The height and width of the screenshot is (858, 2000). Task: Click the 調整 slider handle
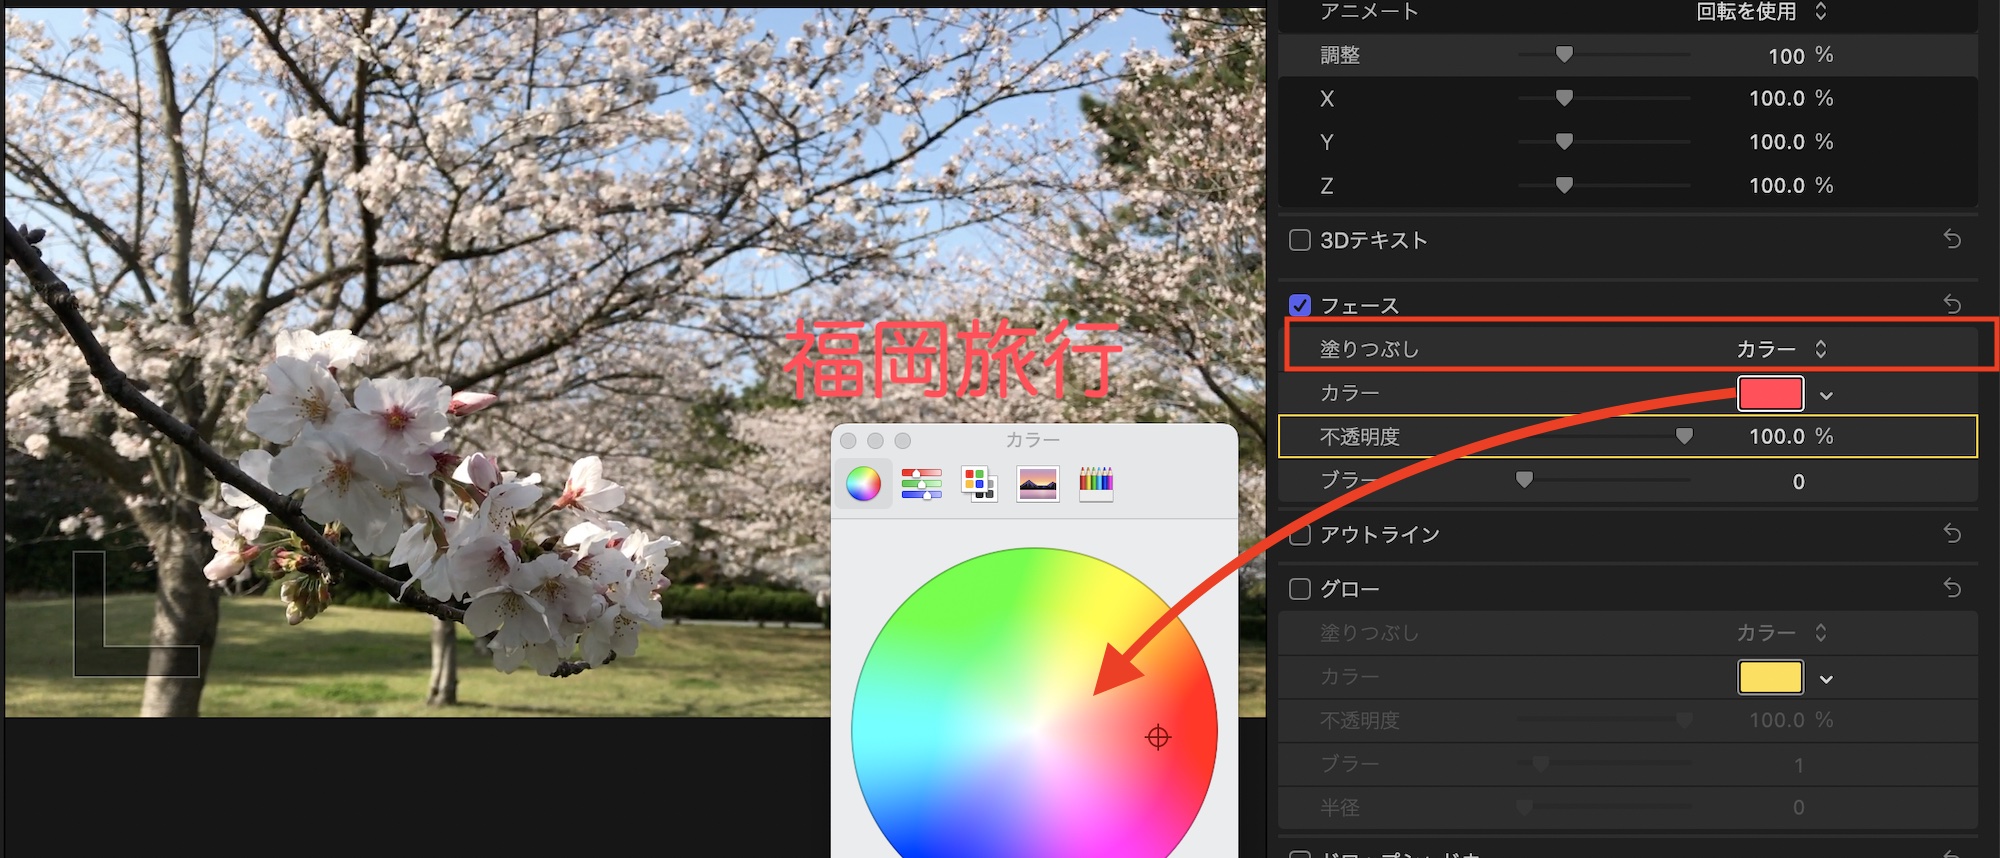coord(1564,55)
